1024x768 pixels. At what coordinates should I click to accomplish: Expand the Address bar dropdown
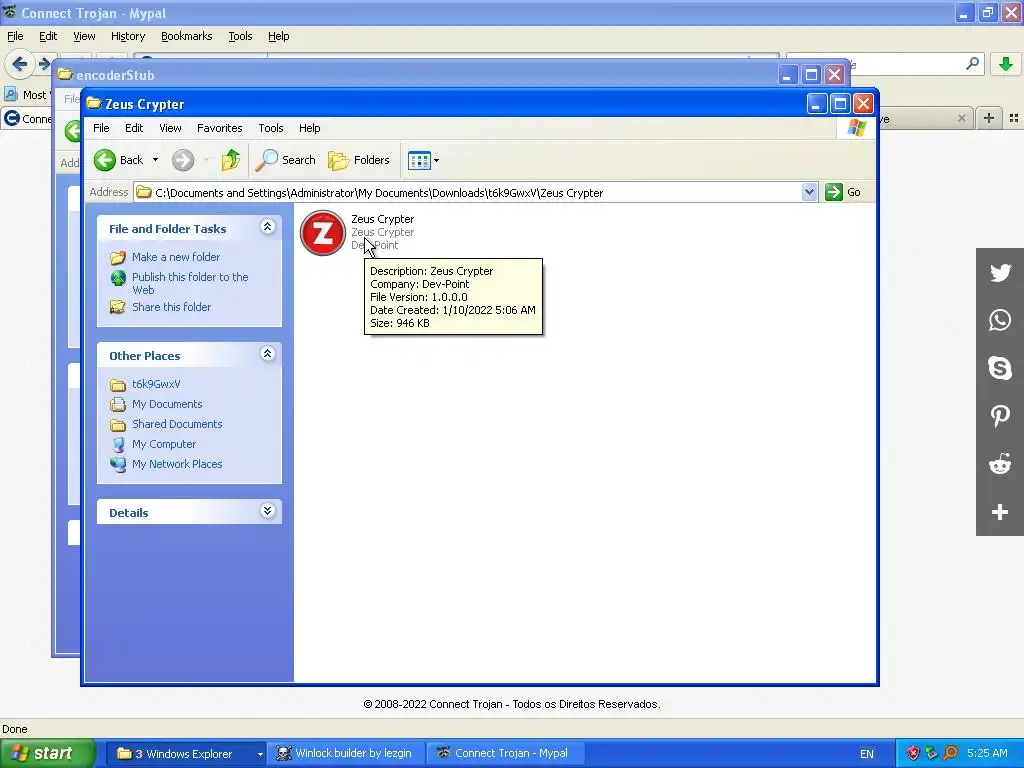809,192
